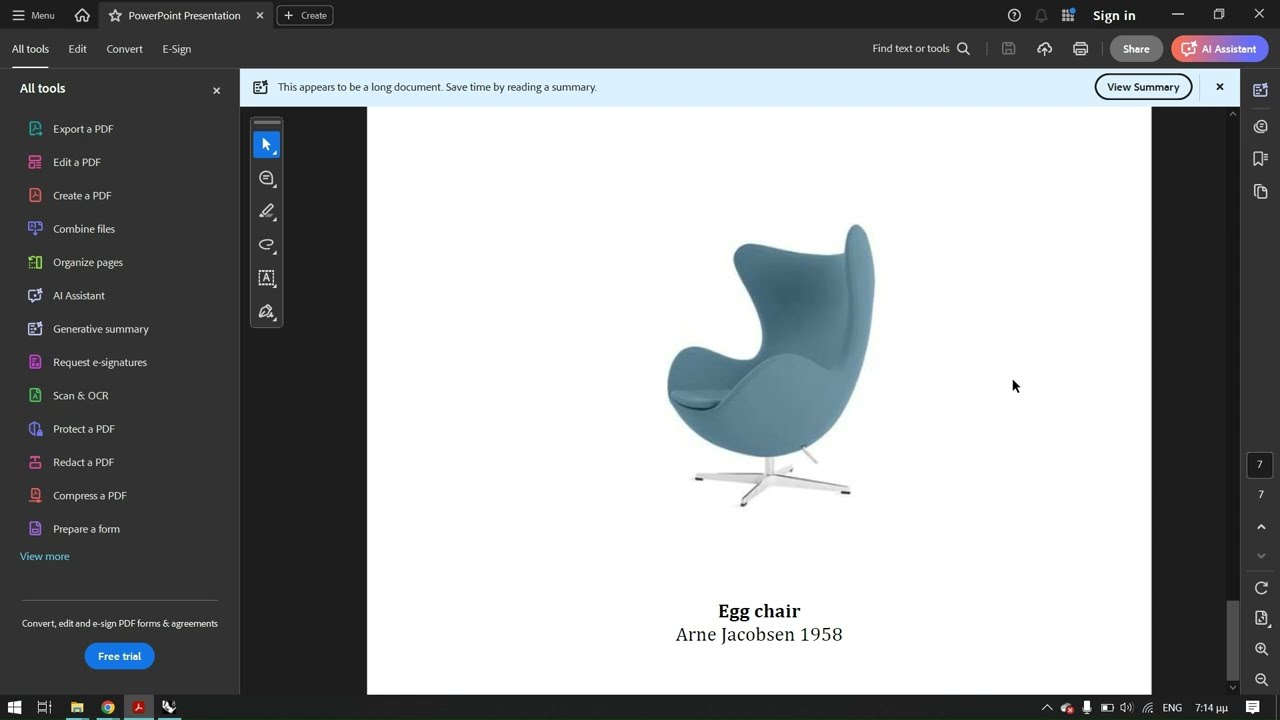Open the page display settings icon
Image resolution: width=1280 pixels, height=720 pixels.
tap(1261, 618)
